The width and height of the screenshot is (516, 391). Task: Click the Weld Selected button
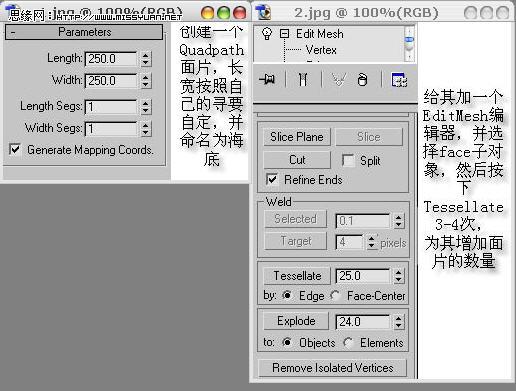pyautogui.click(x=295, y=219)
